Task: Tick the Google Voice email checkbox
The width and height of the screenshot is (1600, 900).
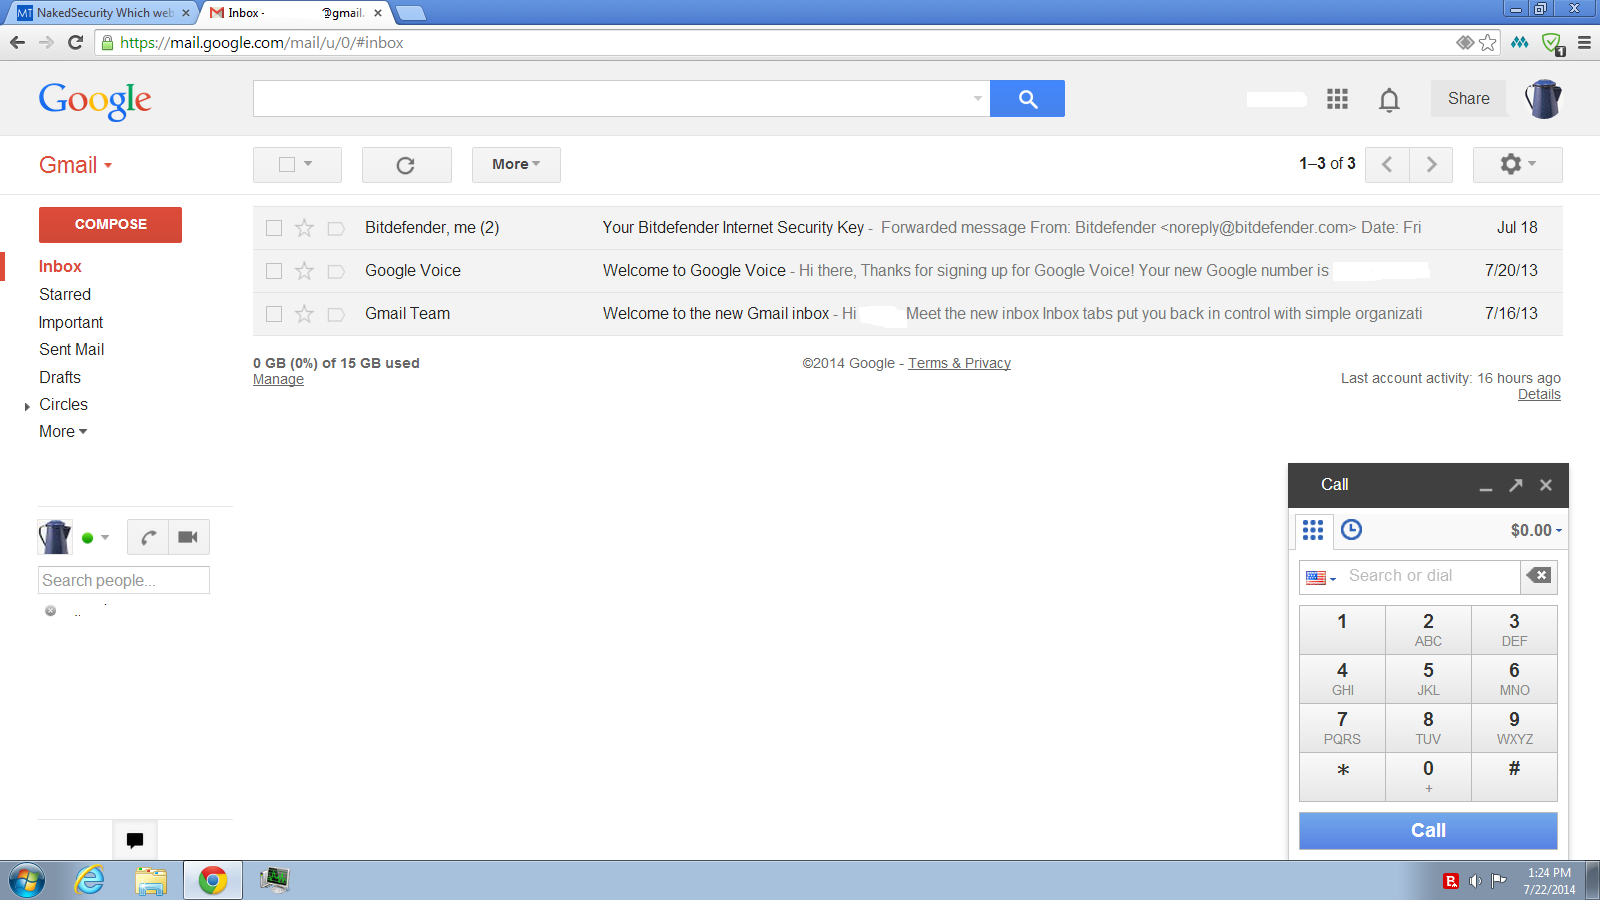Action: (x=274, y=271)
